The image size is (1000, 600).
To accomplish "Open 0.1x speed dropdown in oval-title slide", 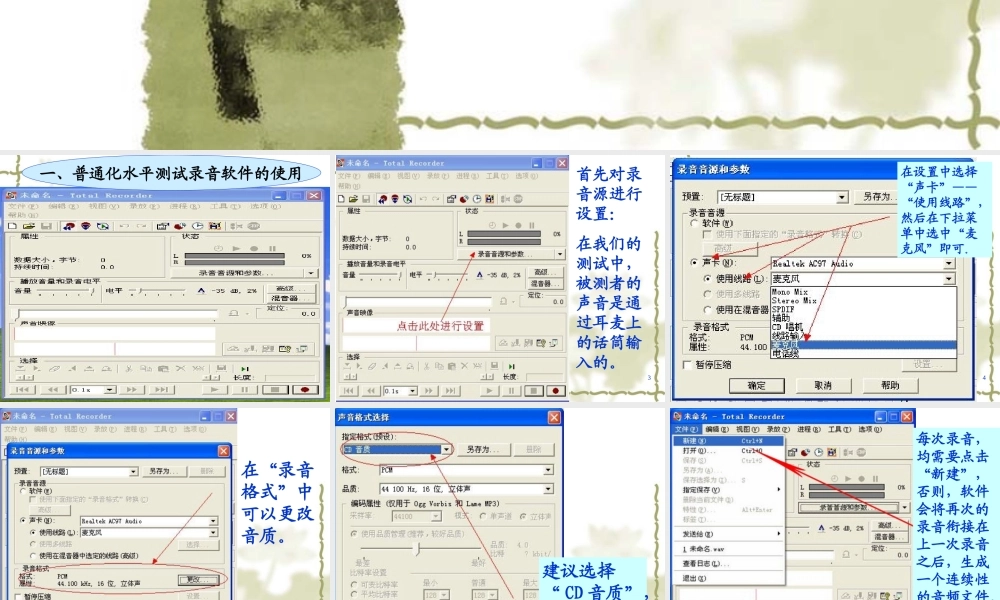I will pos(110,389).
